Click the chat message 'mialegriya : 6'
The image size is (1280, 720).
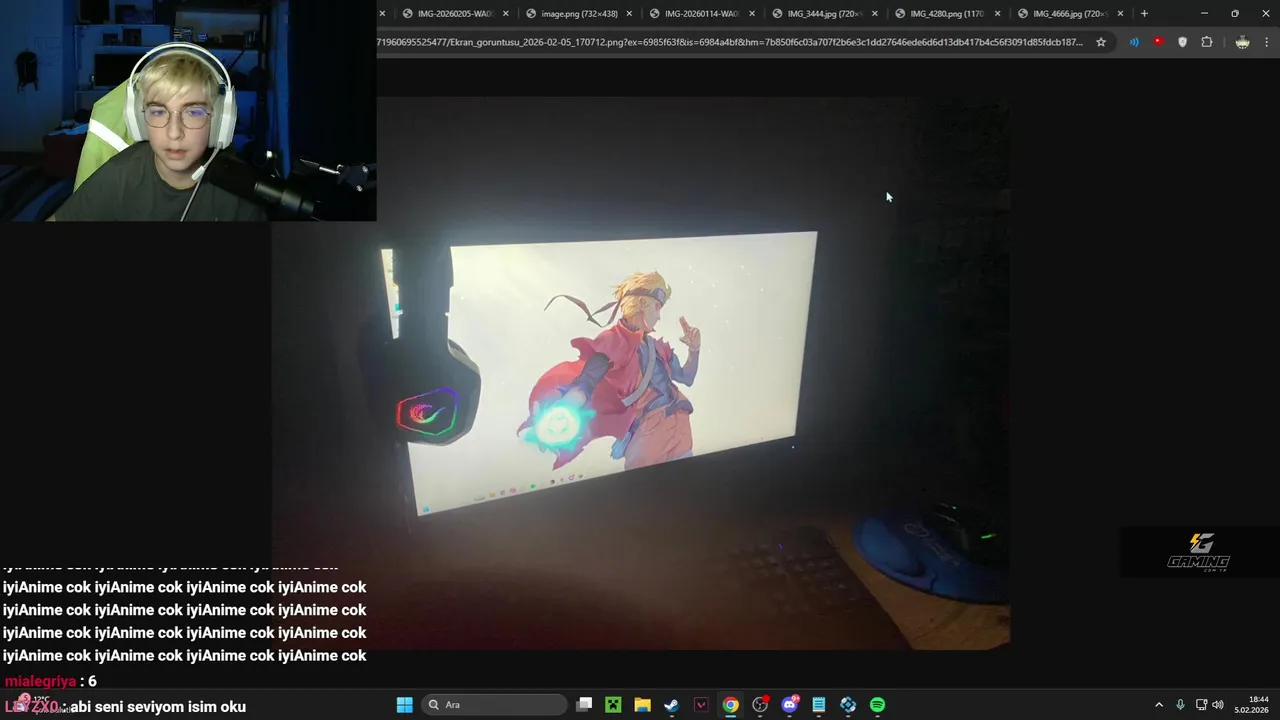(51, 681)
